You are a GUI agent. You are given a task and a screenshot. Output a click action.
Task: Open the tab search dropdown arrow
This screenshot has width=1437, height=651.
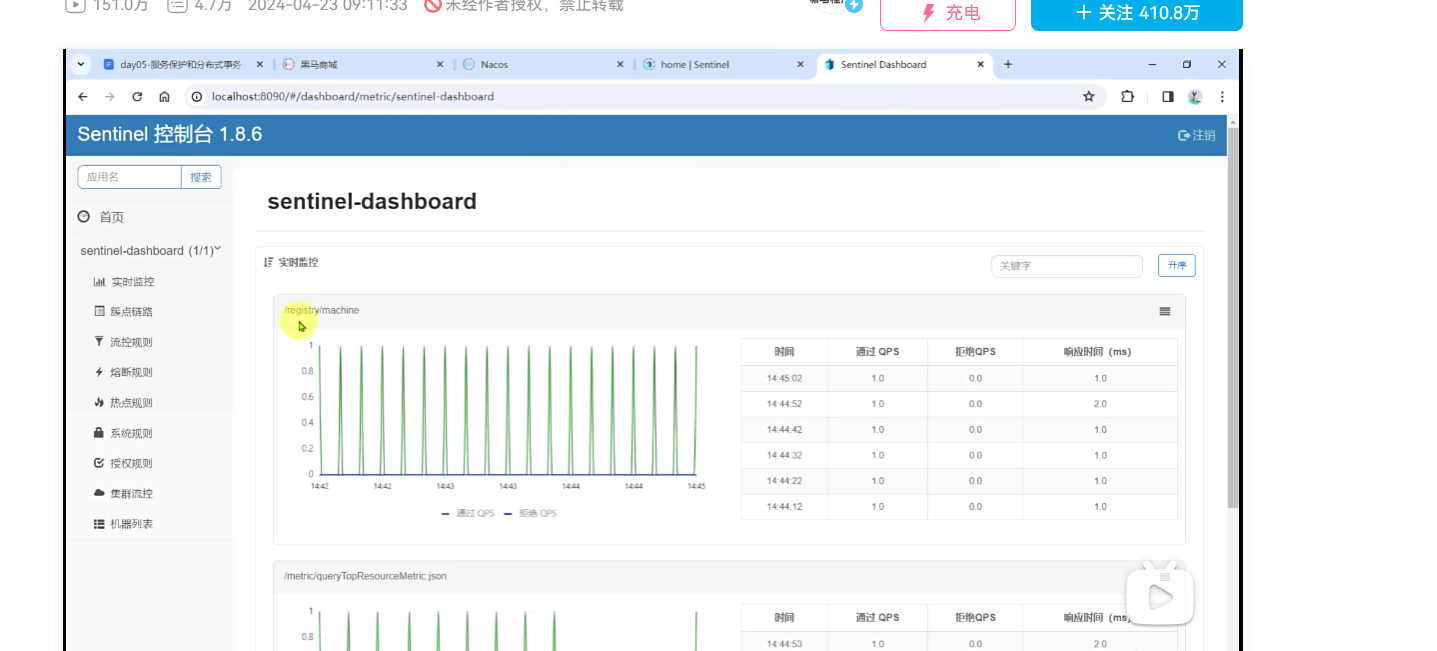pos(80,64)
